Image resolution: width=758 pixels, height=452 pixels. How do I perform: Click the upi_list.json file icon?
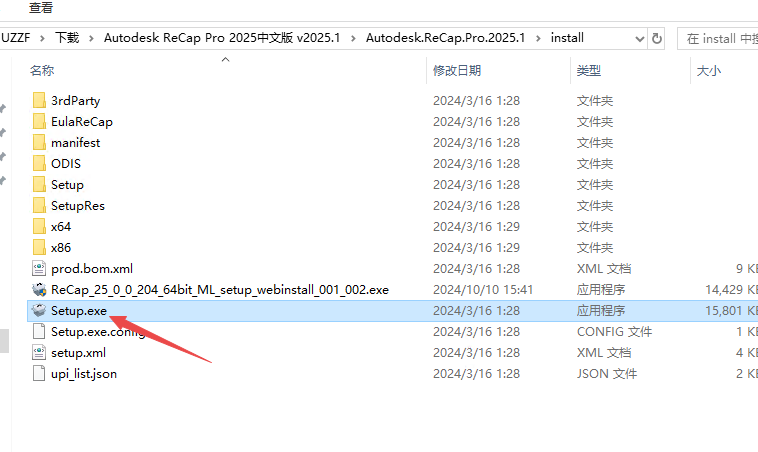tap(39, 374)
